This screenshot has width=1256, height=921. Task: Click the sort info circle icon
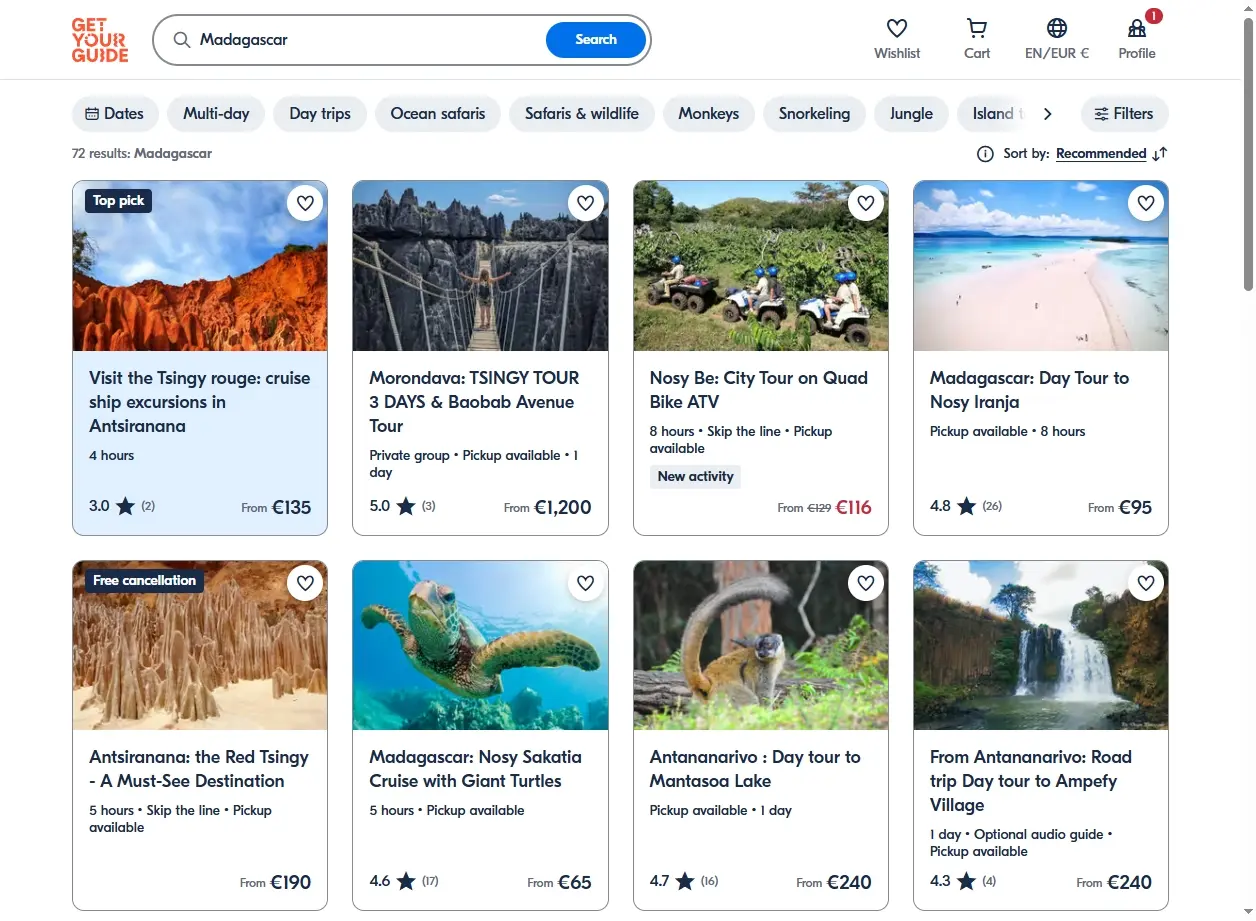tap(985, 154)
